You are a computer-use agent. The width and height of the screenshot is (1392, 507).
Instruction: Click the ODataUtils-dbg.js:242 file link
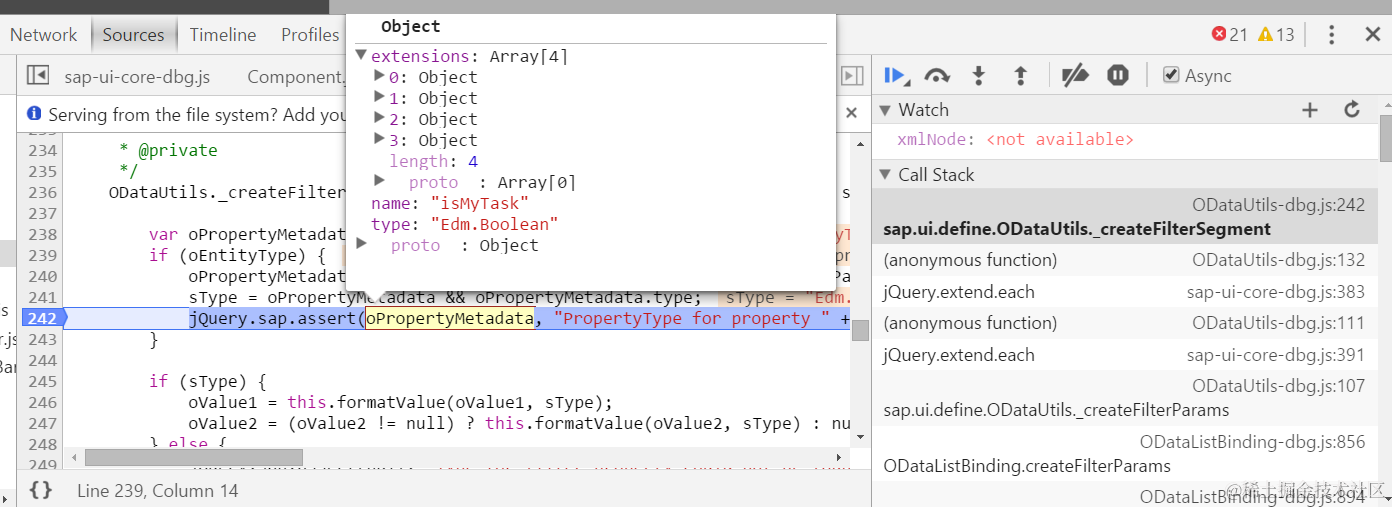pyautogui.click(x=1278, y=204)
